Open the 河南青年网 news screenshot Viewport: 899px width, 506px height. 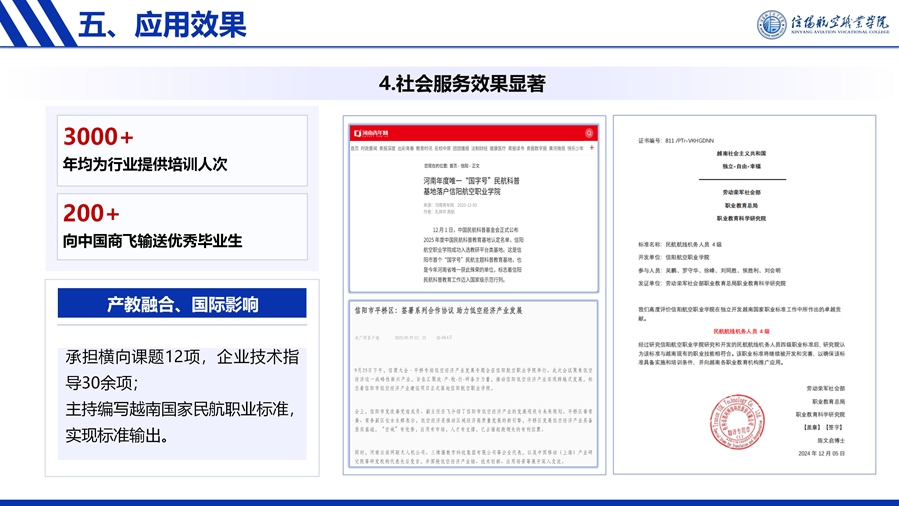tap(474, 209)
